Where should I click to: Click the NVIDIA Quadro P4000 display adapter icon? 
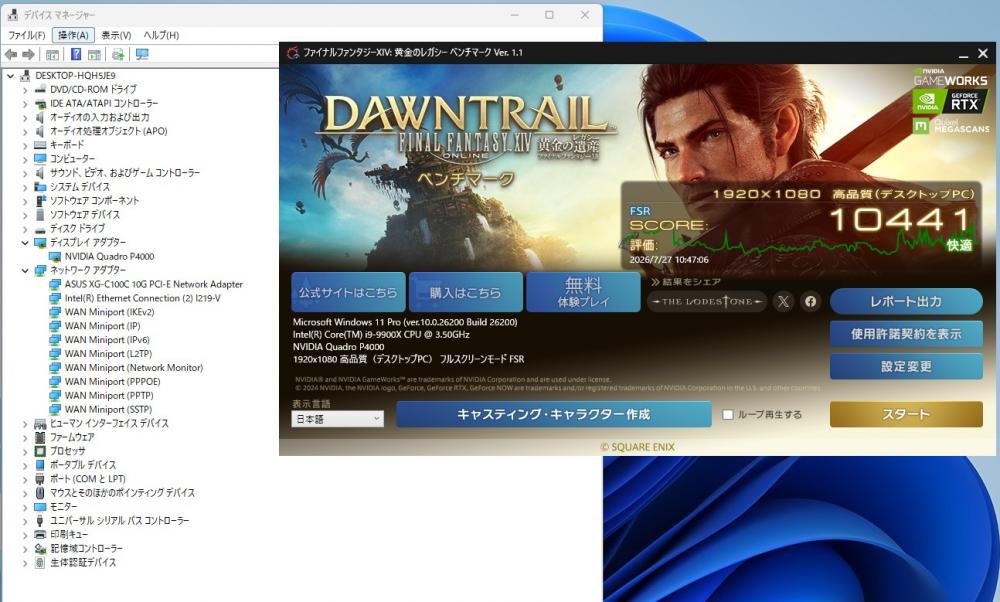tap(55, 256)
